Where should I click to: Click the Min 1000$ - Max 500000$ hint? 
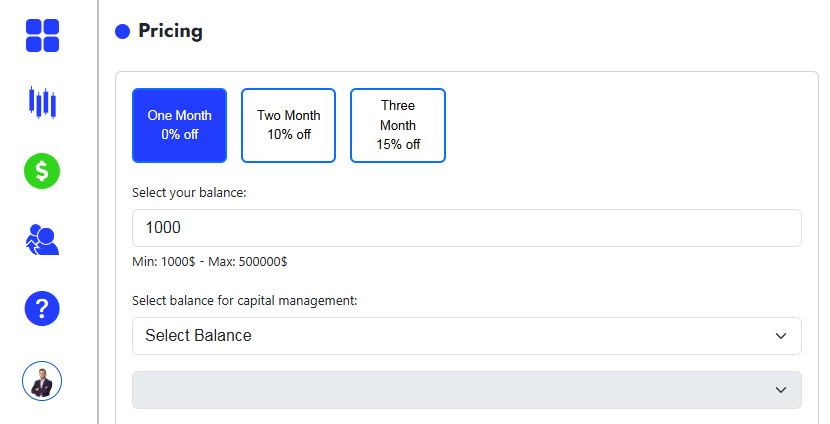click(210, 262)
